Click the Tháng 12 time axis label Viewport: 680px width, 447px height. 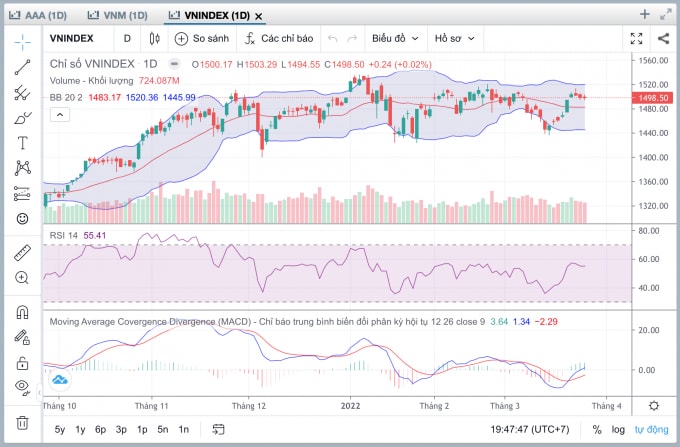click(x=248, y=406)
